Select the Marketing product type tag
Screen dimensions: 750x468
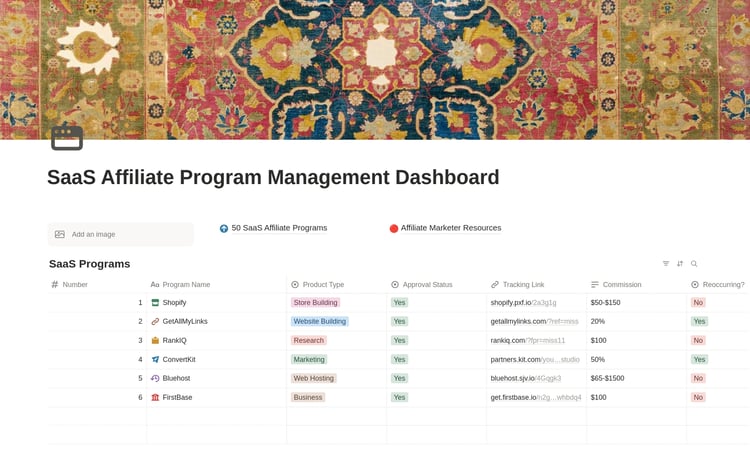(x=309, y=359)
